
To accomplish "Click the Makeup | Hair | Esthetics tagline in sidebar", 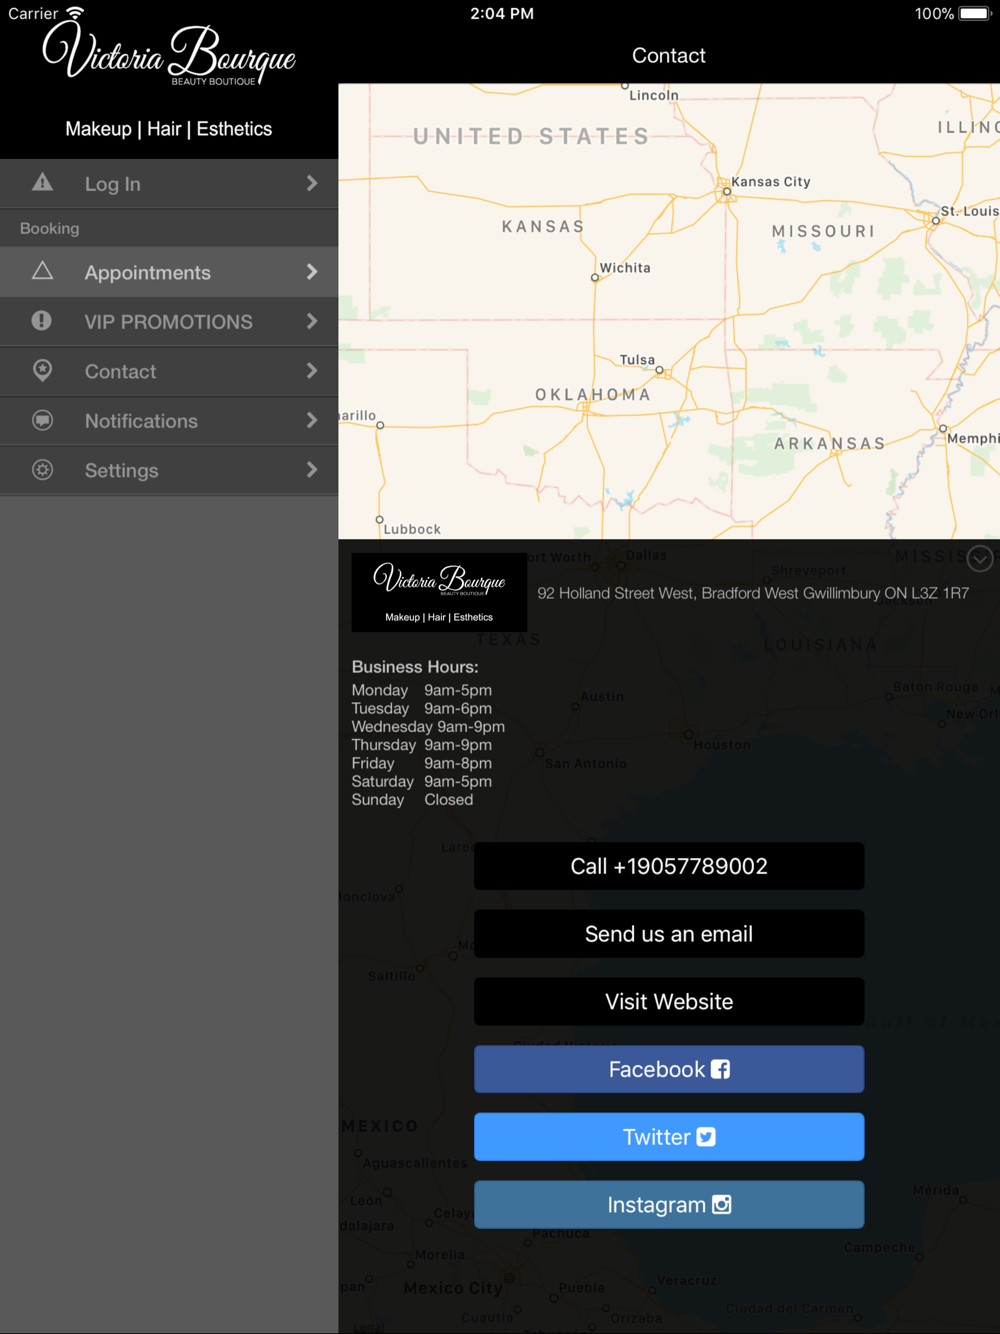I will (169, 129).
